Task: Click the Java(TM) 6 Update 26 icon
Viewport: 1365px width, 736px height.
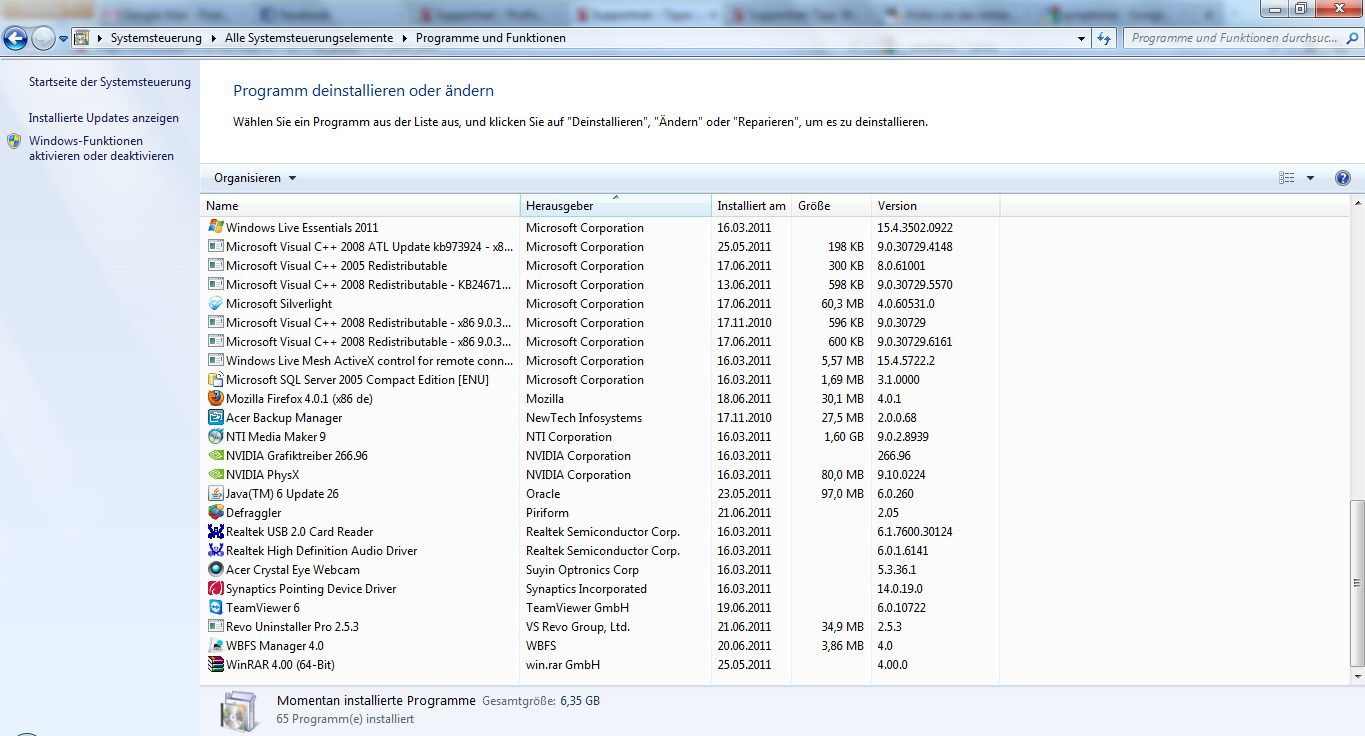Action: [x=215, y=493]
